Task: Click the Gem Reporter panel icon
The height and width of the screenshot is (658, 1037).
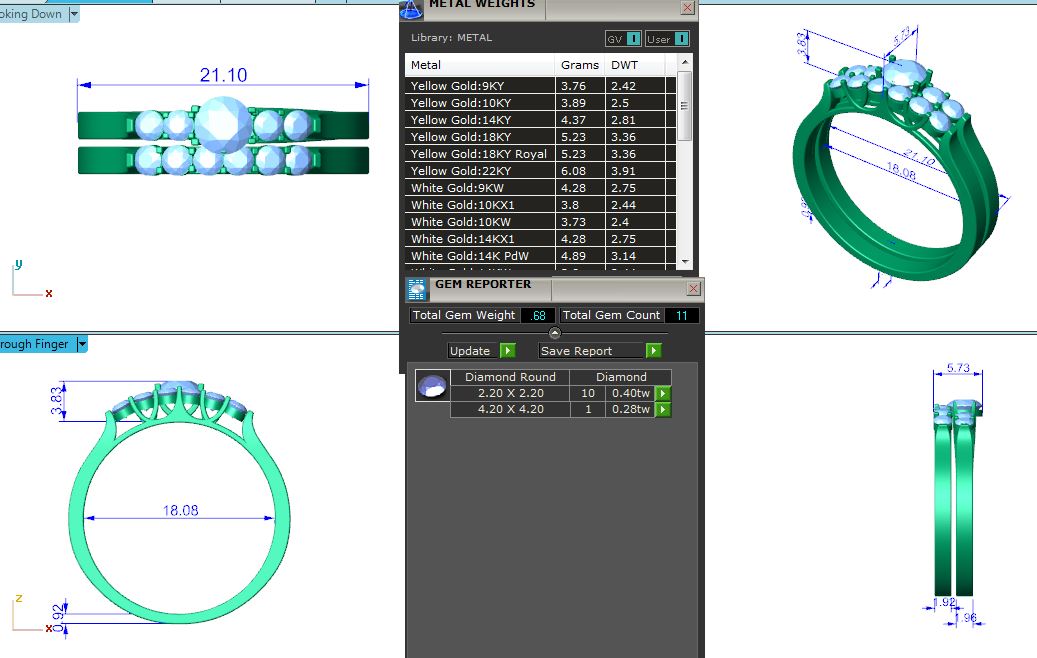Action: point(416,290)
